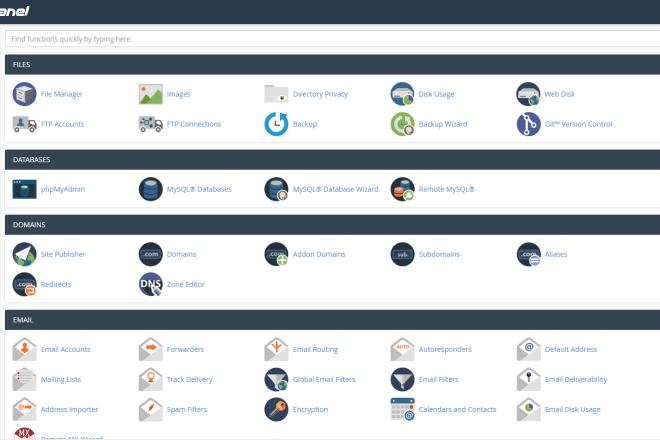
Task: Follow the Calendars and Contacts link
Action: pos(457,409)
